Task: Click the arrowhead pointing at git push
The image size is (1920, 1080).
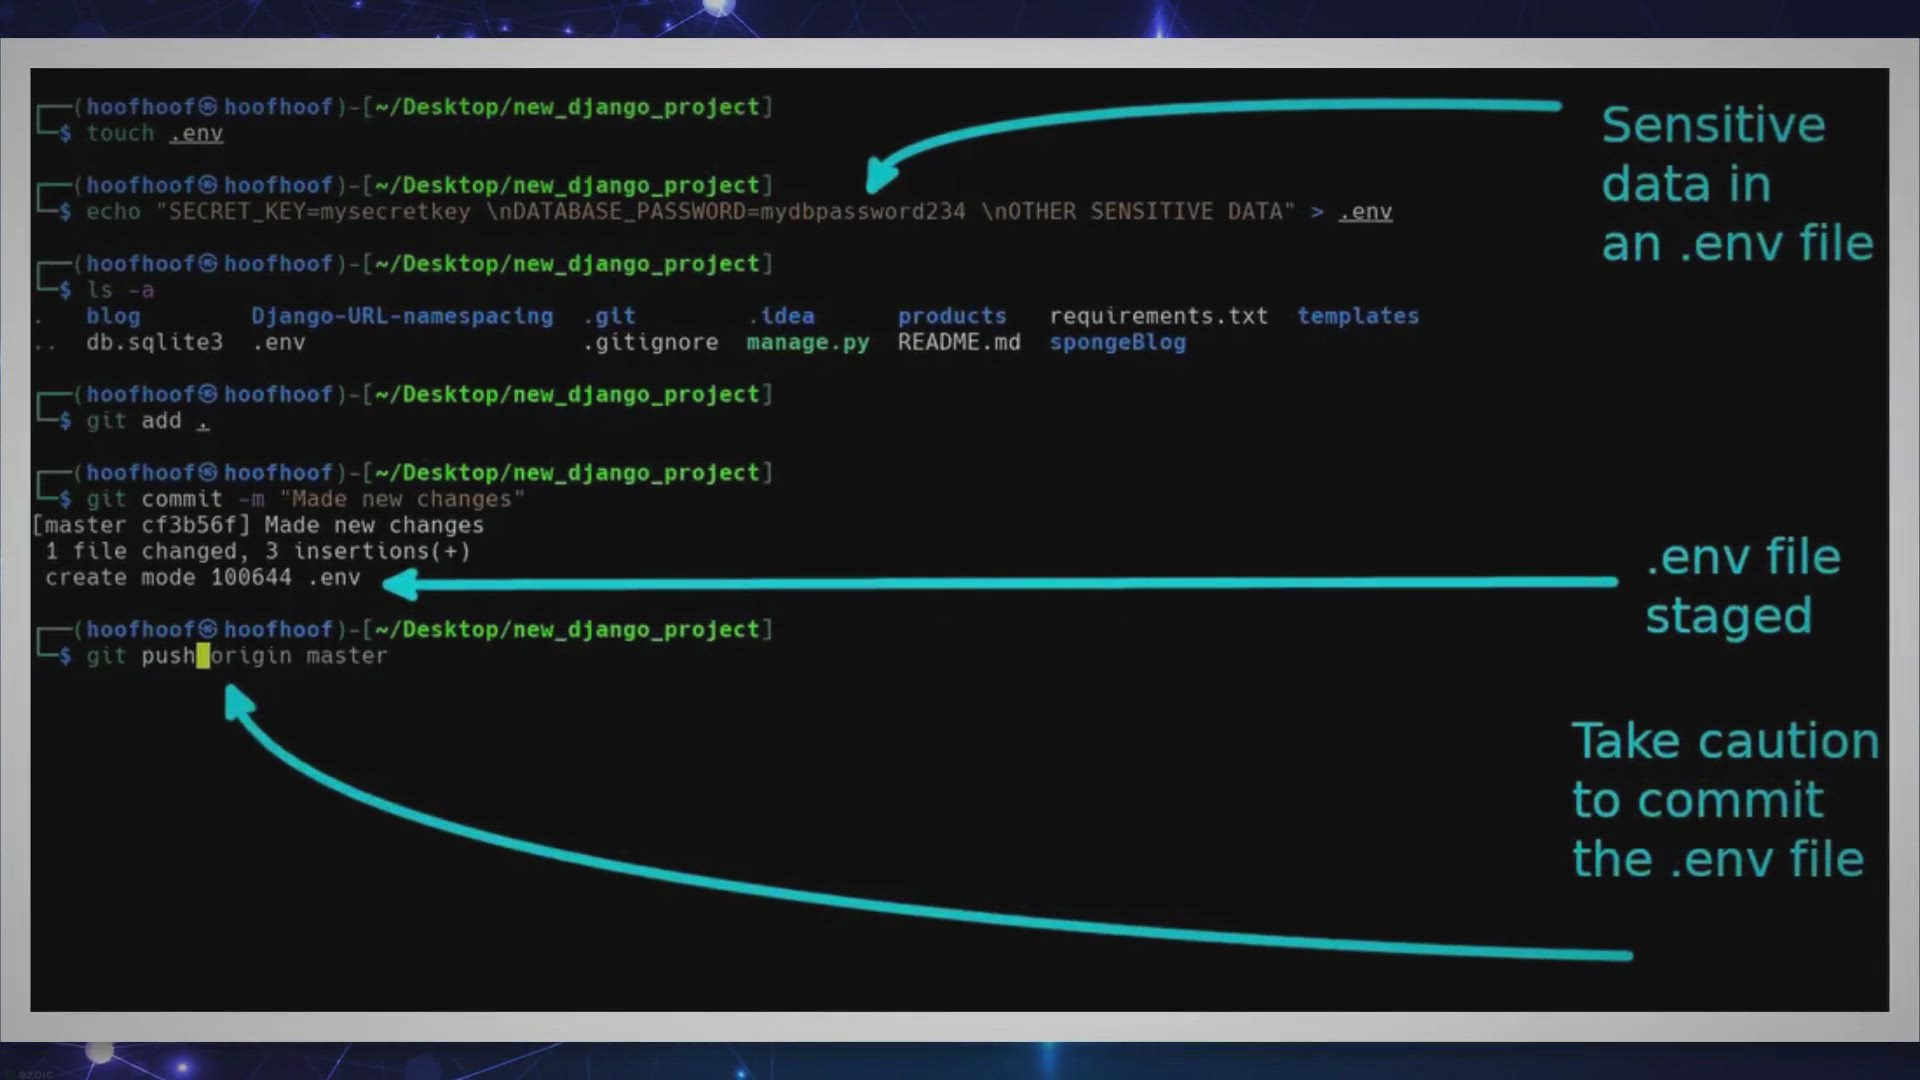Action: [238, 702]
